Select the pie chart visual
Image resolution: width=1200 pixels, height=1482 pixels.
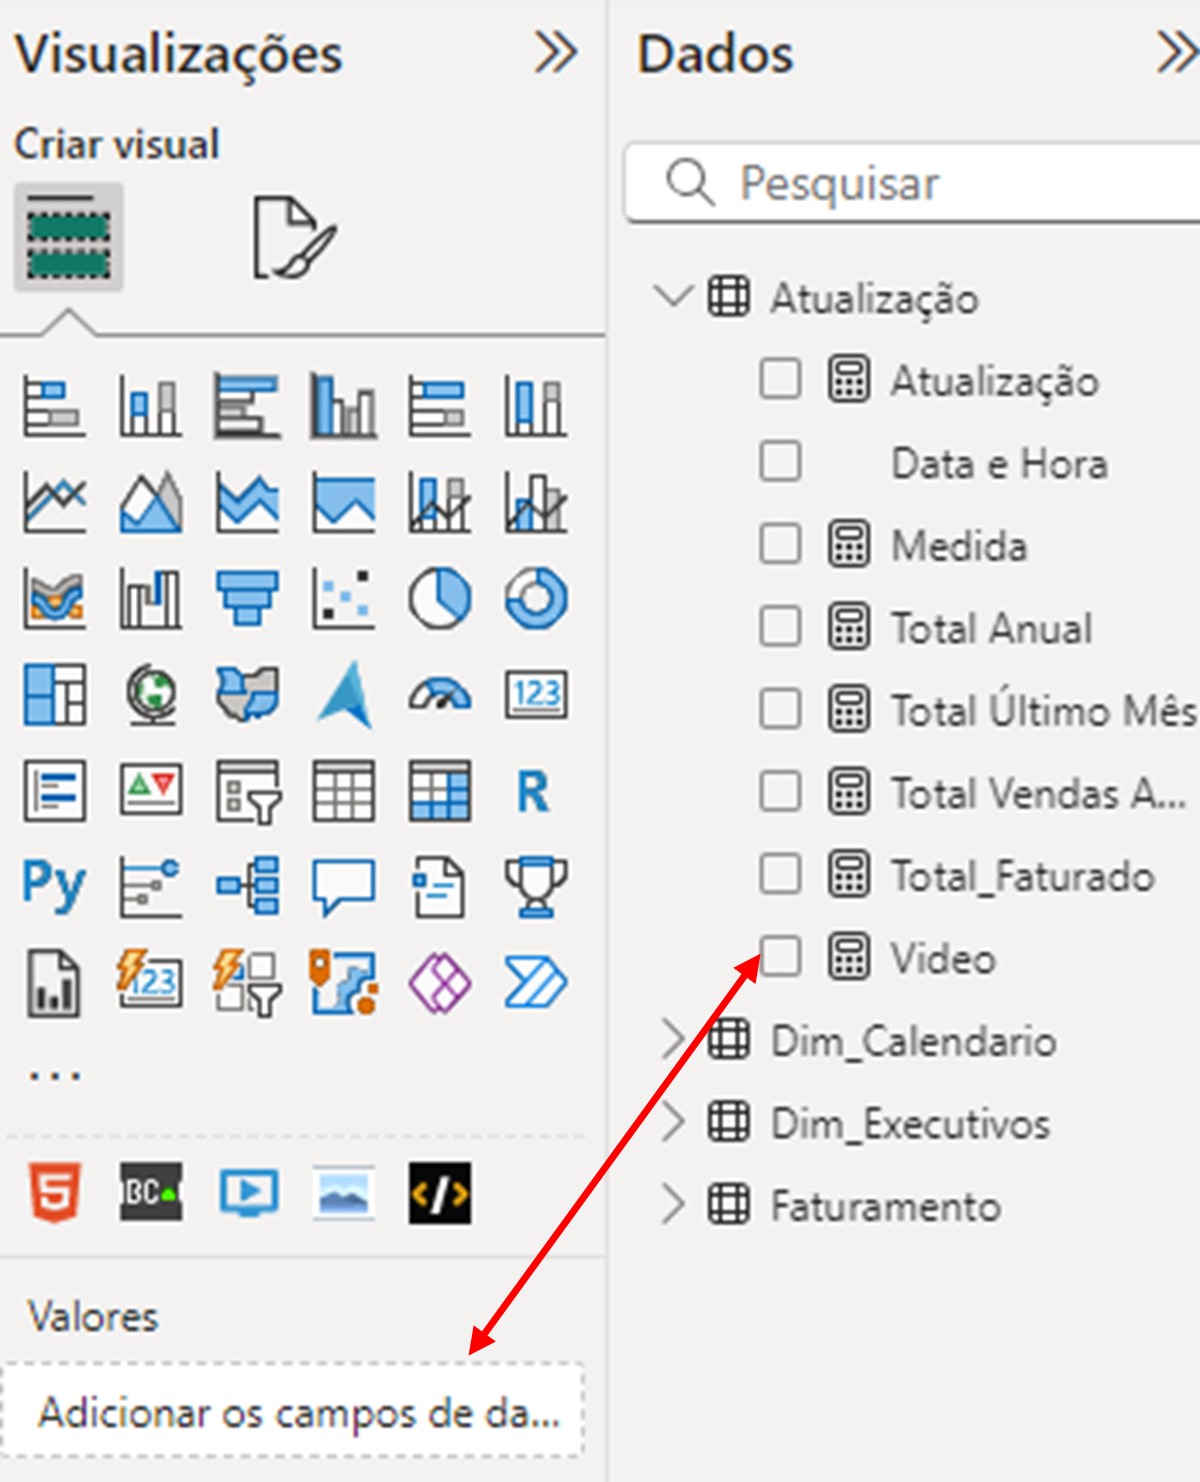coord(439,598)
